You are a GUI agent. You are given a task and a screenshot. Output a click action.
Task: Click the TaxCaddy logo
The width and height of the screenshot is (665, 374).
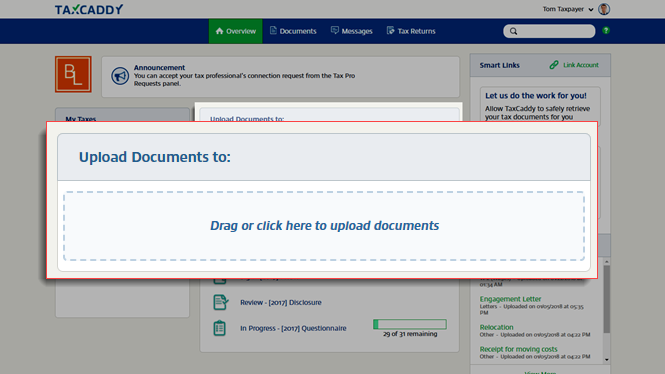coord(89,9)
